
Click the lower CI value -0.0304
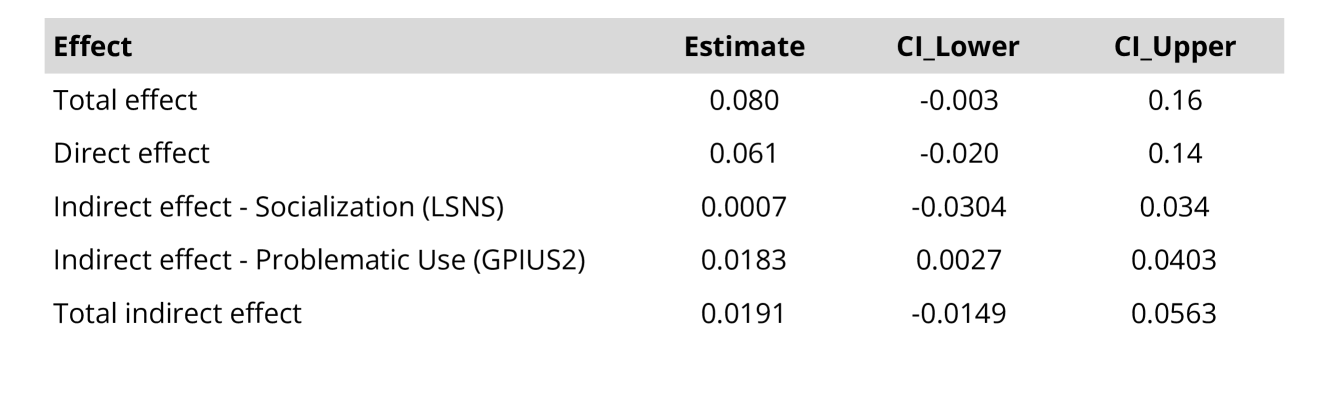tap(958, 207)
